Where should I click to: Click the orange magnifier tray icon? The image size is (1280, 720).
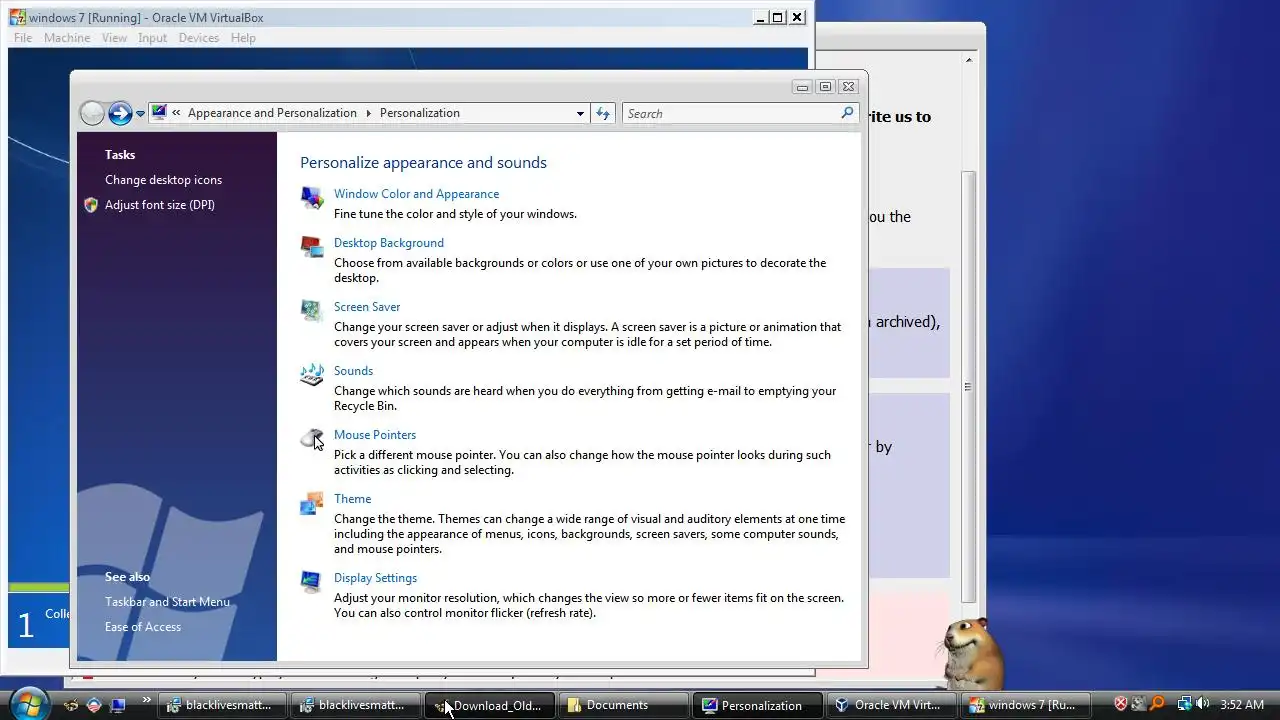(1157, 704)
